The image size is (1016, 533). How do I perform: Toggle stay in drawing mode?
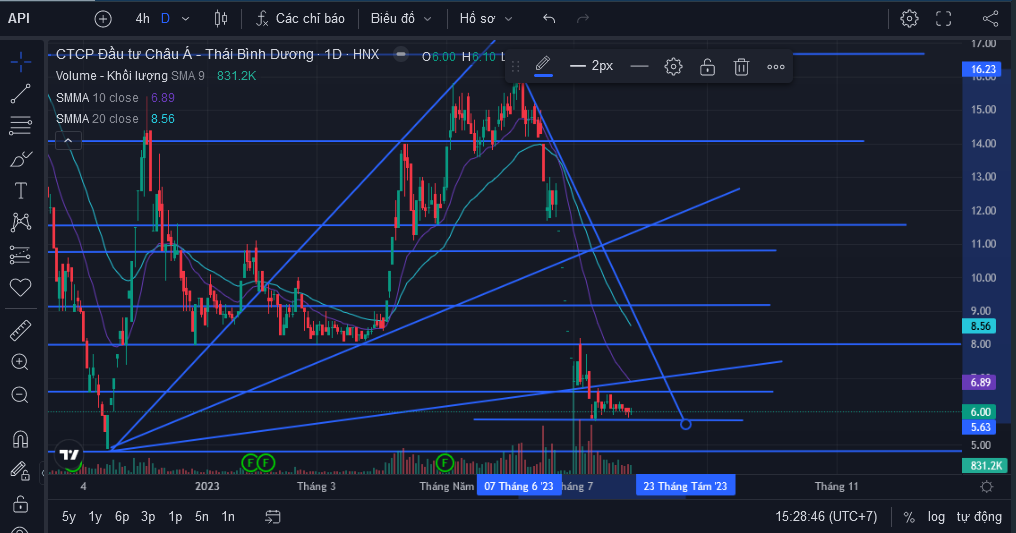tap(21, 471)
